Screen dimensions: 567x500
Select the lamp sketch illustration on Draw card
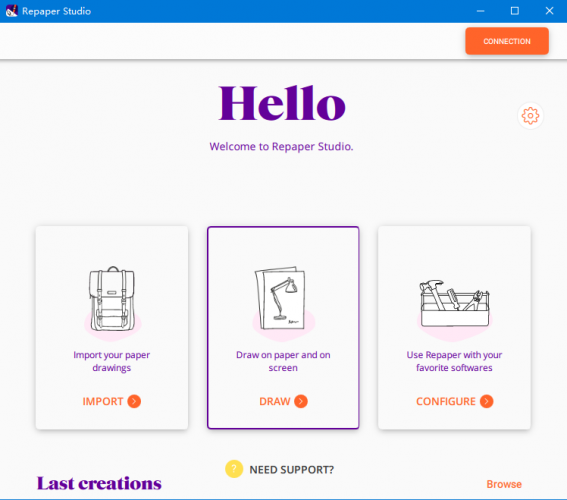tap(283, 303)
